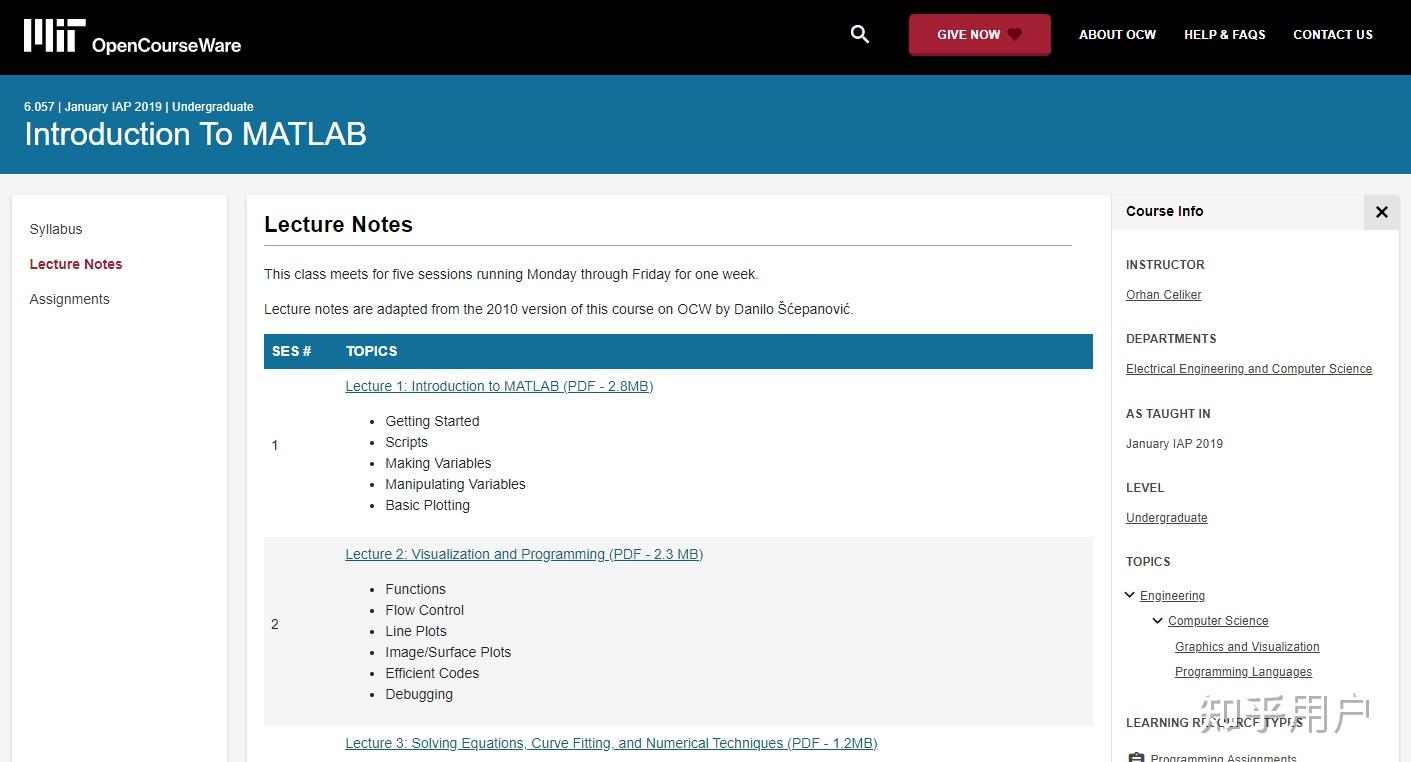Select the Image/Surface Plots bullet text
This screenshot has height=762, width=1411.
click(448, 652)
